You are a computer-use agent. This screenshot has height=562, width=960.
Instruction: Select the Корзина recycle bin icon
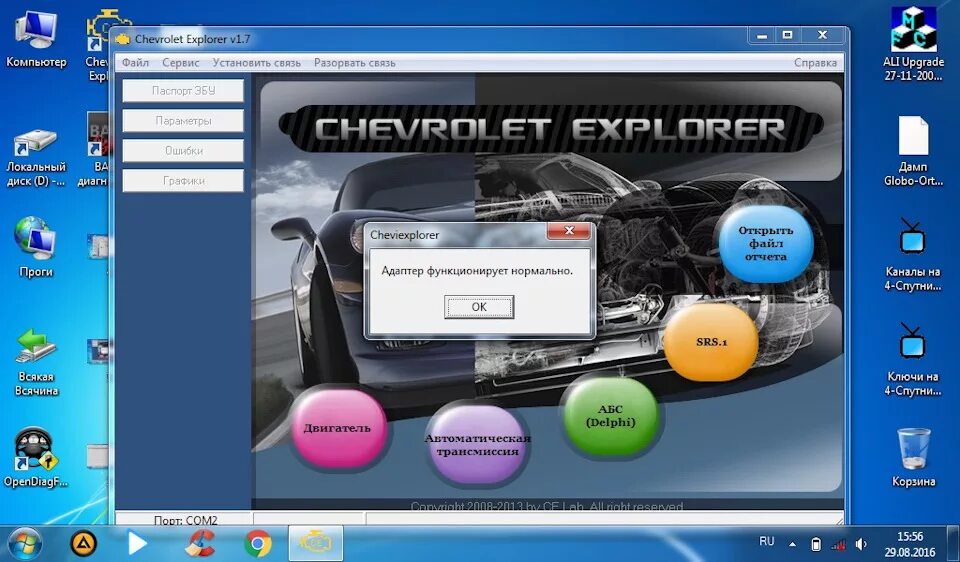913,457
